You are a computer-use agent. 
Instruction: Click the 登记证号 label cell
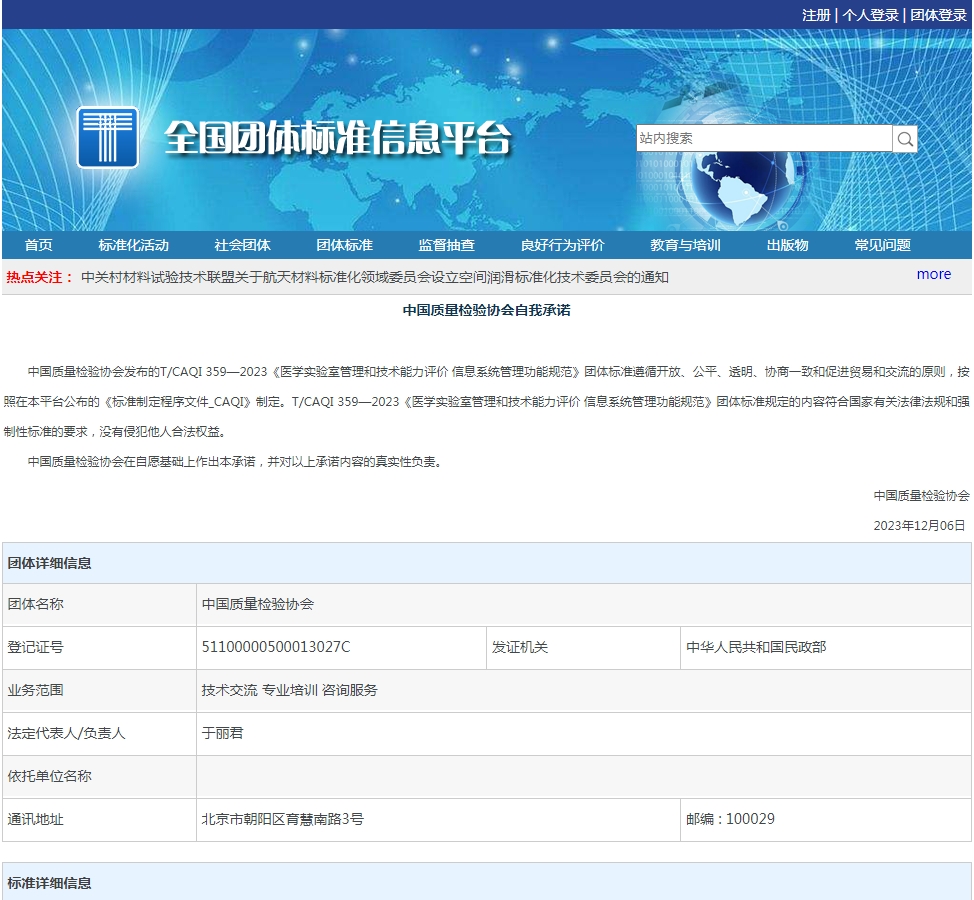[x=99, y=648]
